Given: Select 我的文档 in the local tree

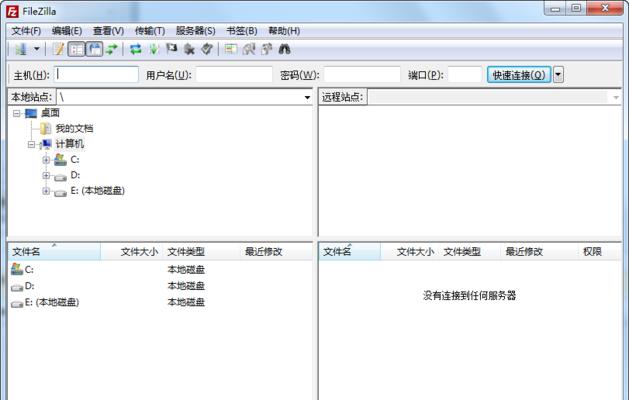Looking at the screenshot, I should coord(74,128).
